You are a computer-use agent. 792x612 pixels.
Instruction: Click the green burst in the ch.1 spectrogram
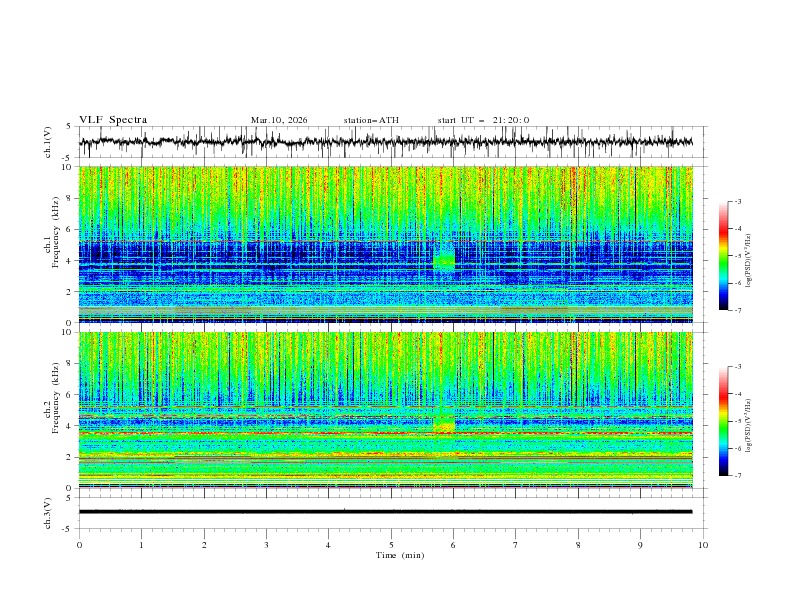coord(444,259)
